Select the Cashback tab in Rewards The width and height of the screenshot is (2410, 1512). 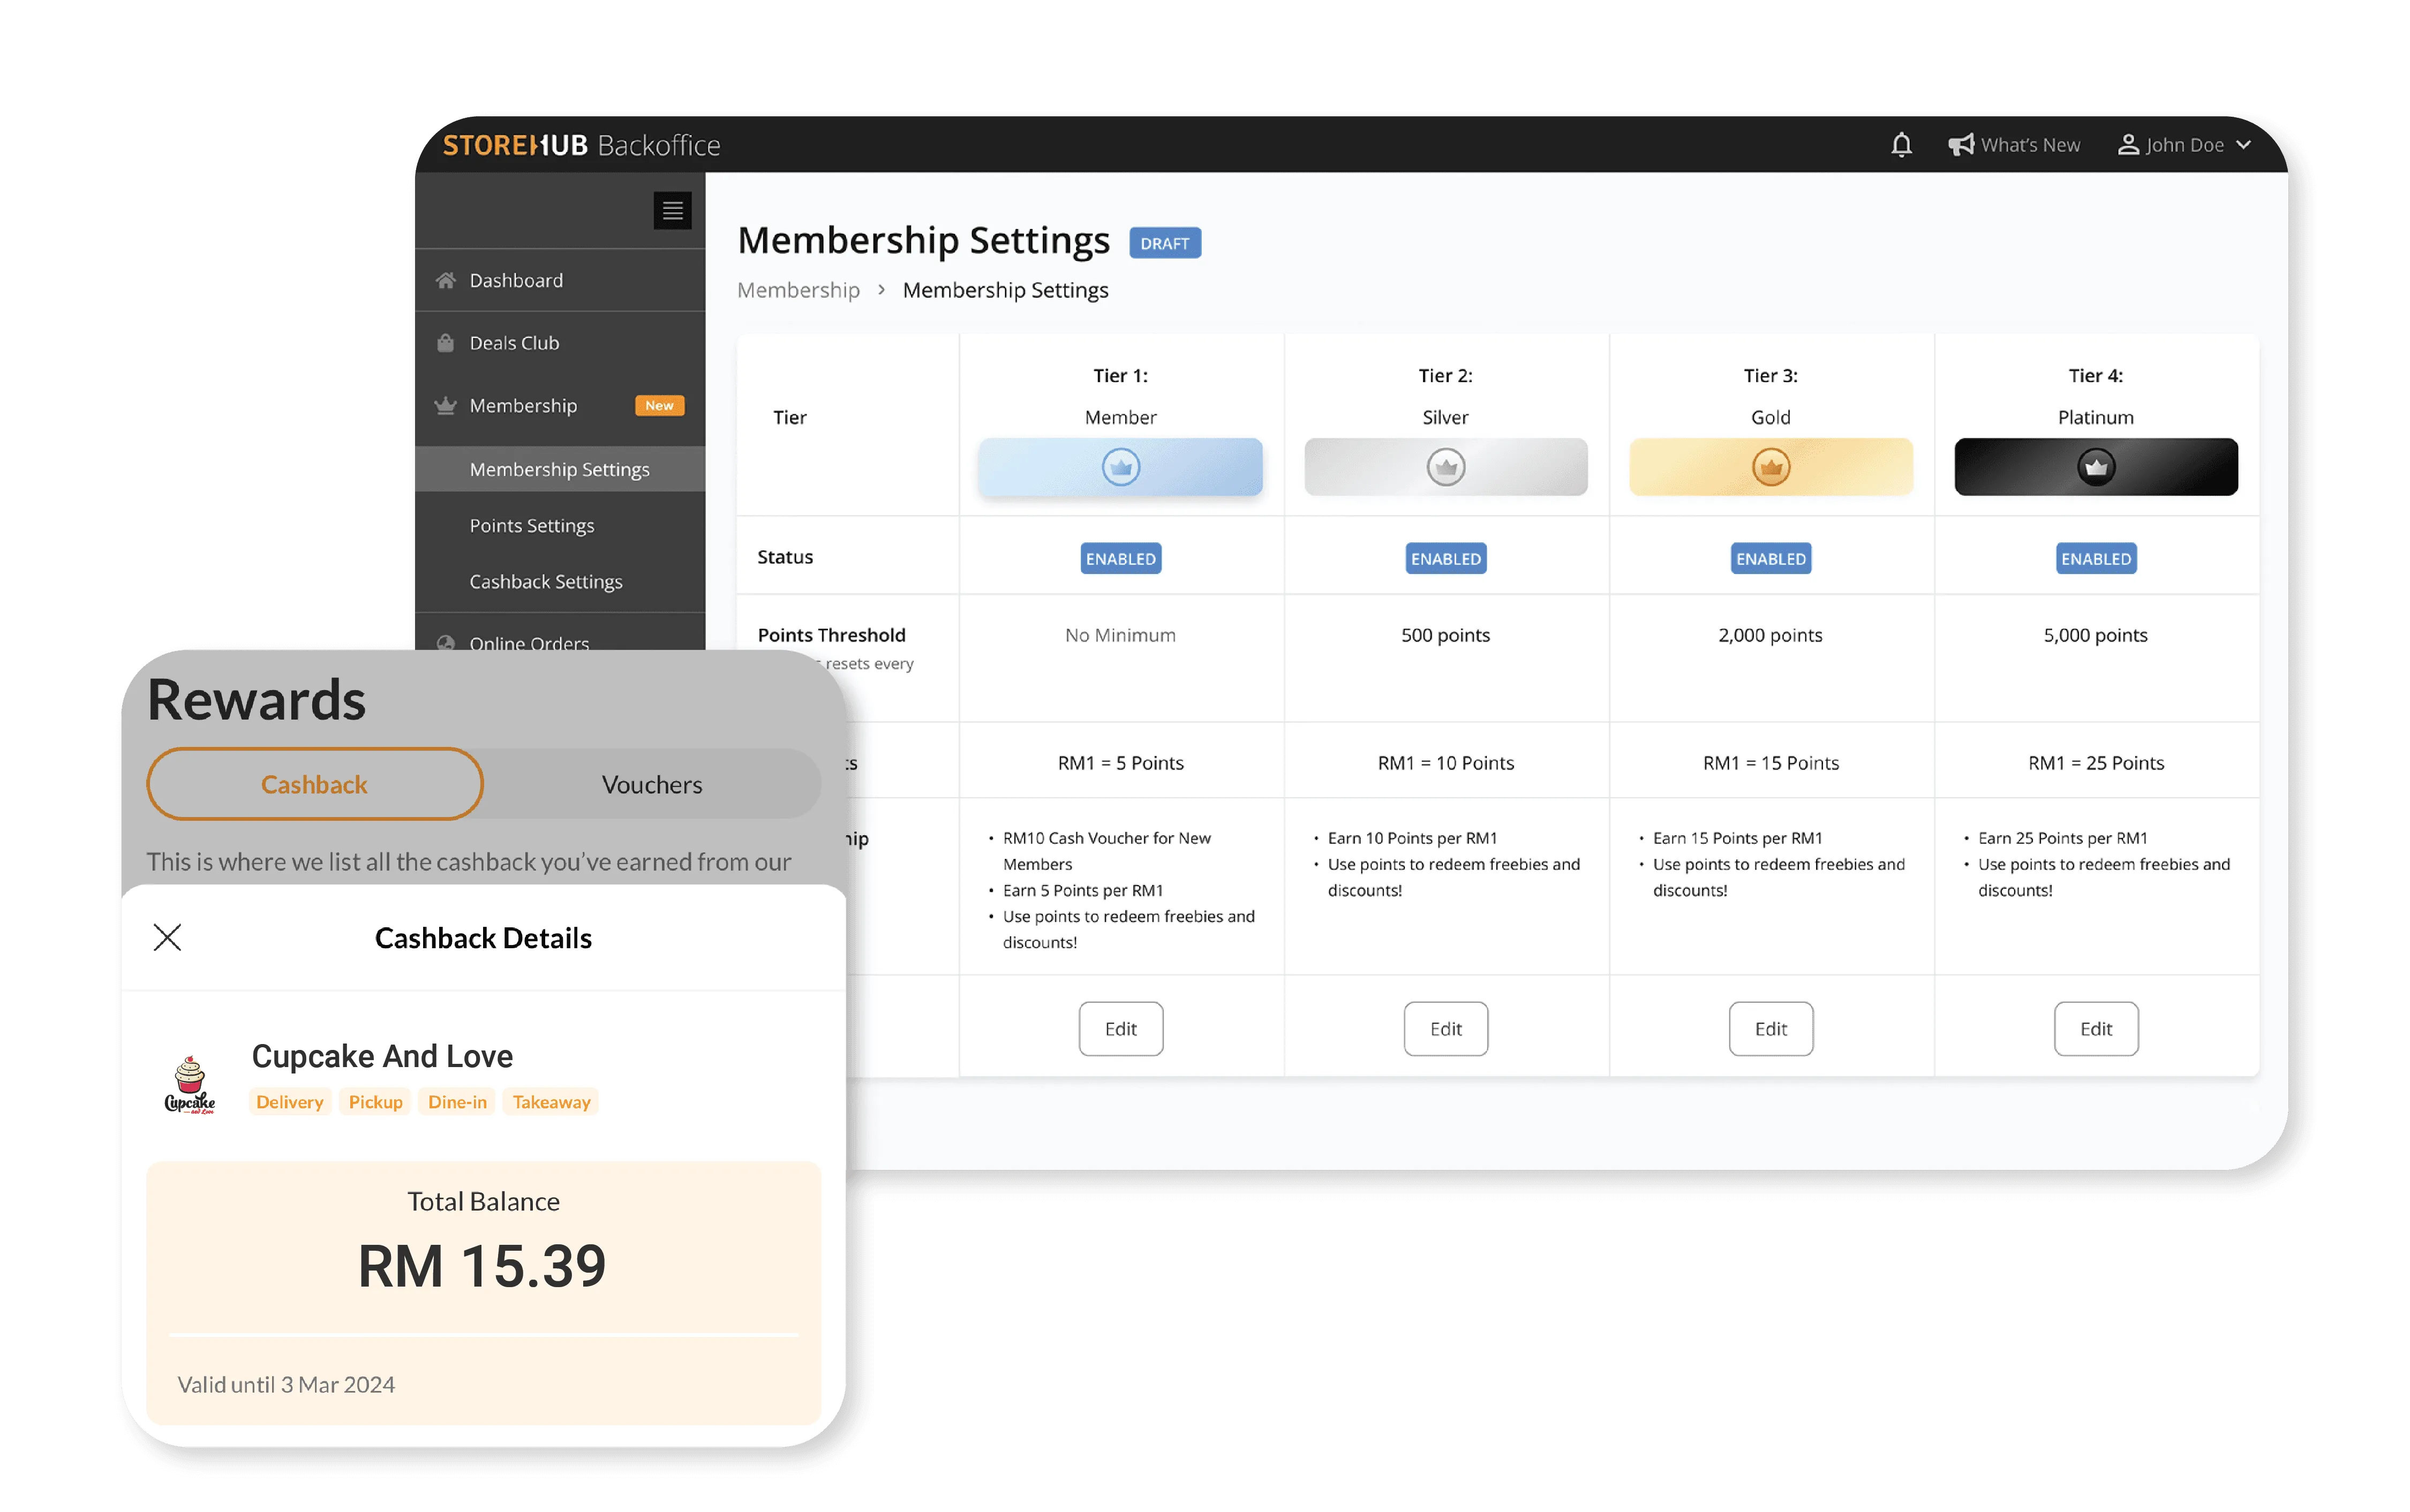pos(314,784)
